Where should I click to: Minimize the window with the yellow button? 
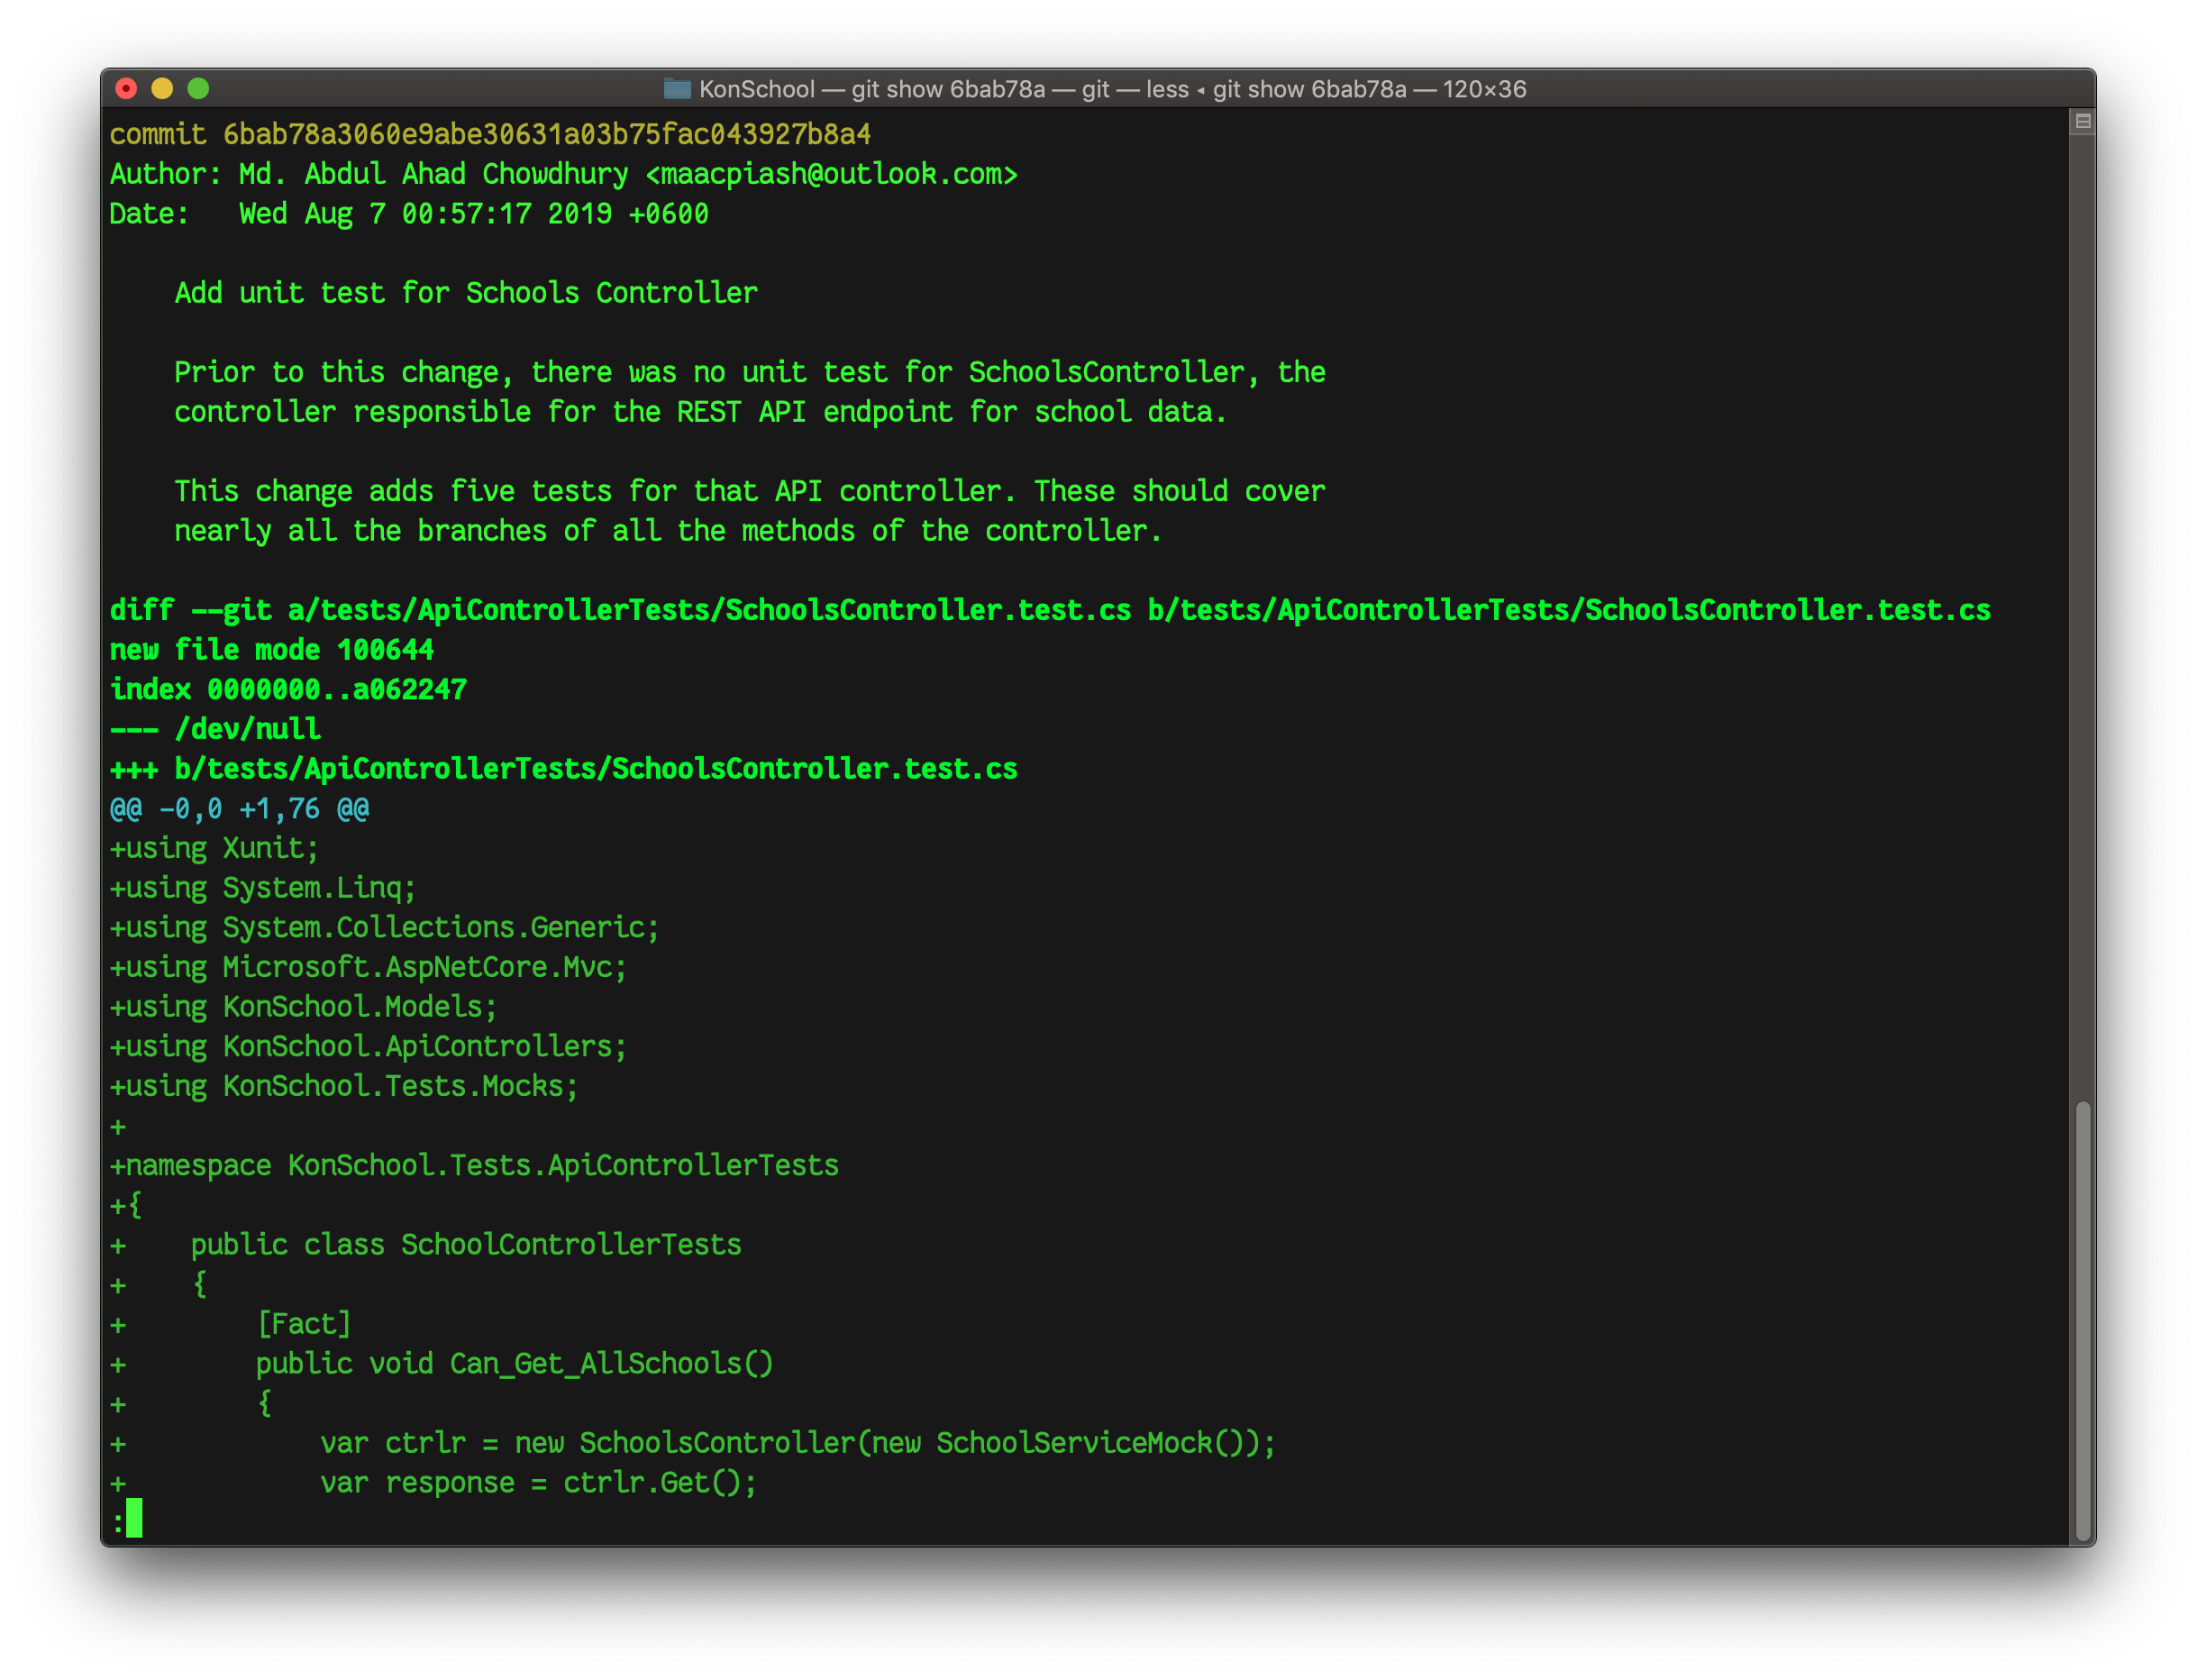[x=162, y=89]
